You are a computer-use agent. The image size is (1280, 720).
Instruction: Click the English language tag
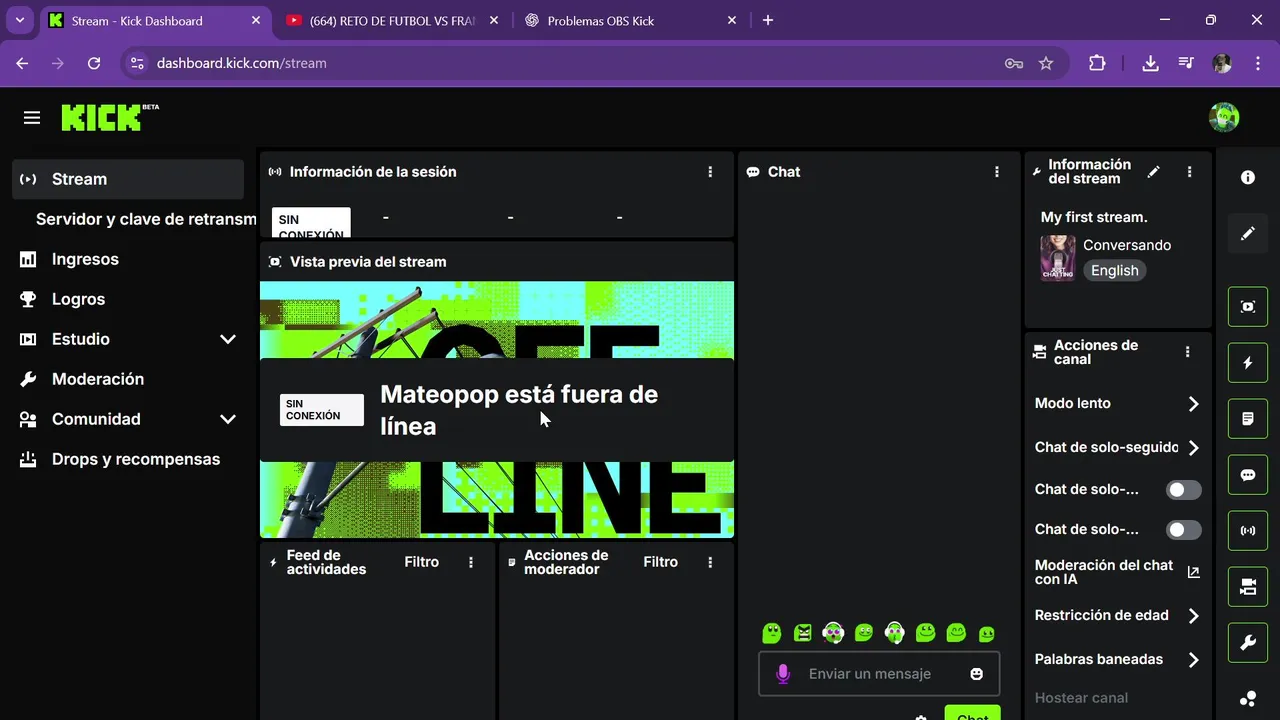point(1114,270)
